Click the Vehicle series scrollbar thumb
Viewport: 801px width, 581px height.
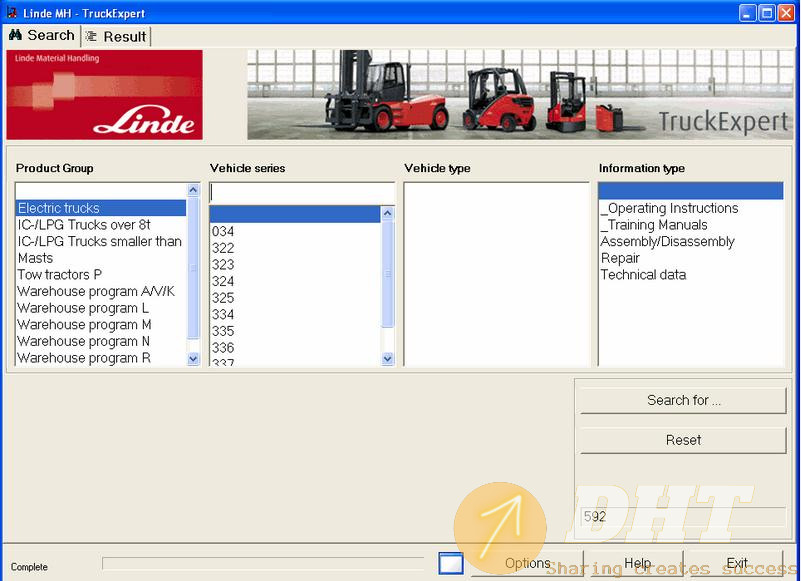pos(388,273)
